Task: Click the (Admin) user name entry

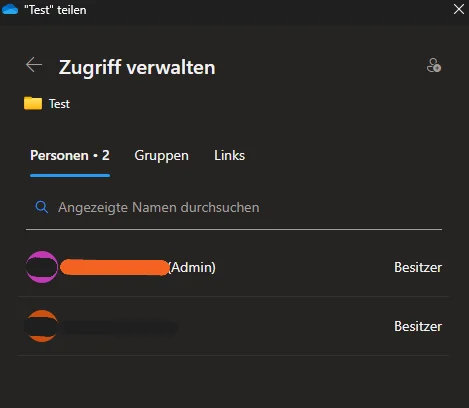Action: point(138,267)
